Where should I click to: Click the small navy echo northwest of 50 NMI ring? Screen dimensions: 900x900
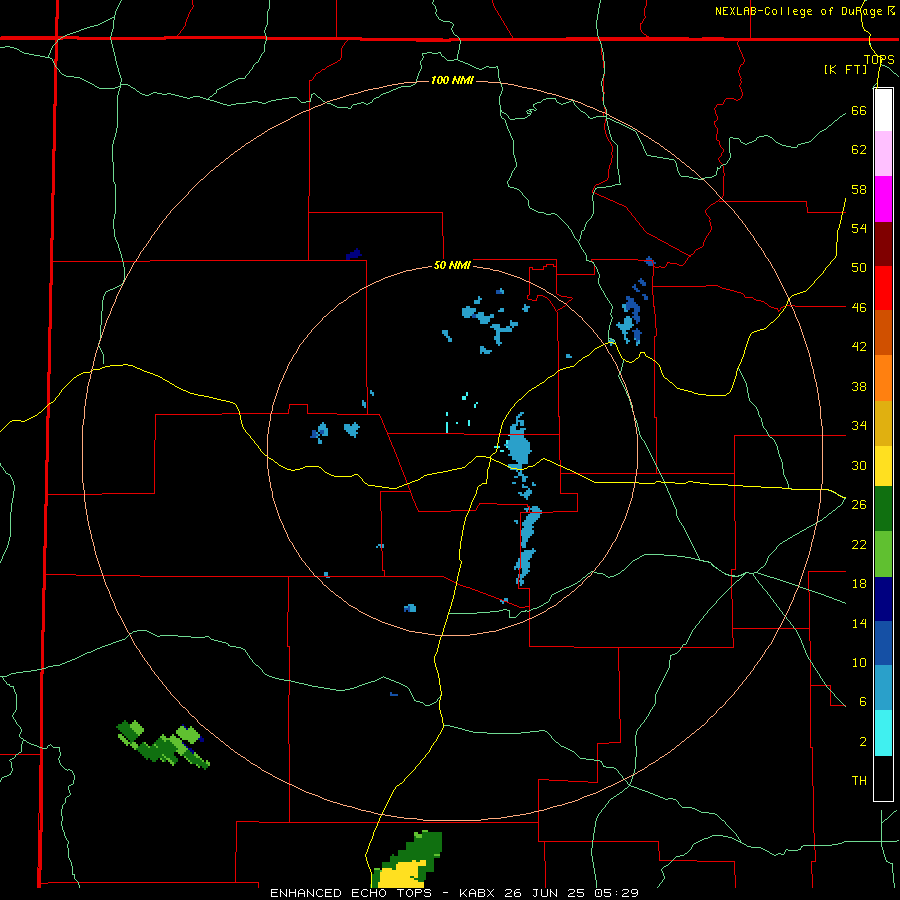[x=354, y=254]
